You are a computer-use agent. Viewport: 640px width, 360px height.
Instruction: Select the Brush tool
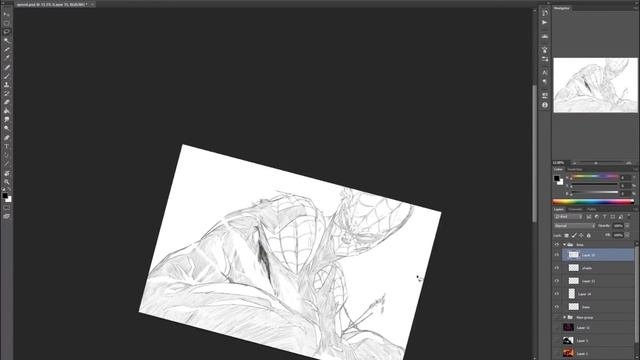tap(7, 76)
